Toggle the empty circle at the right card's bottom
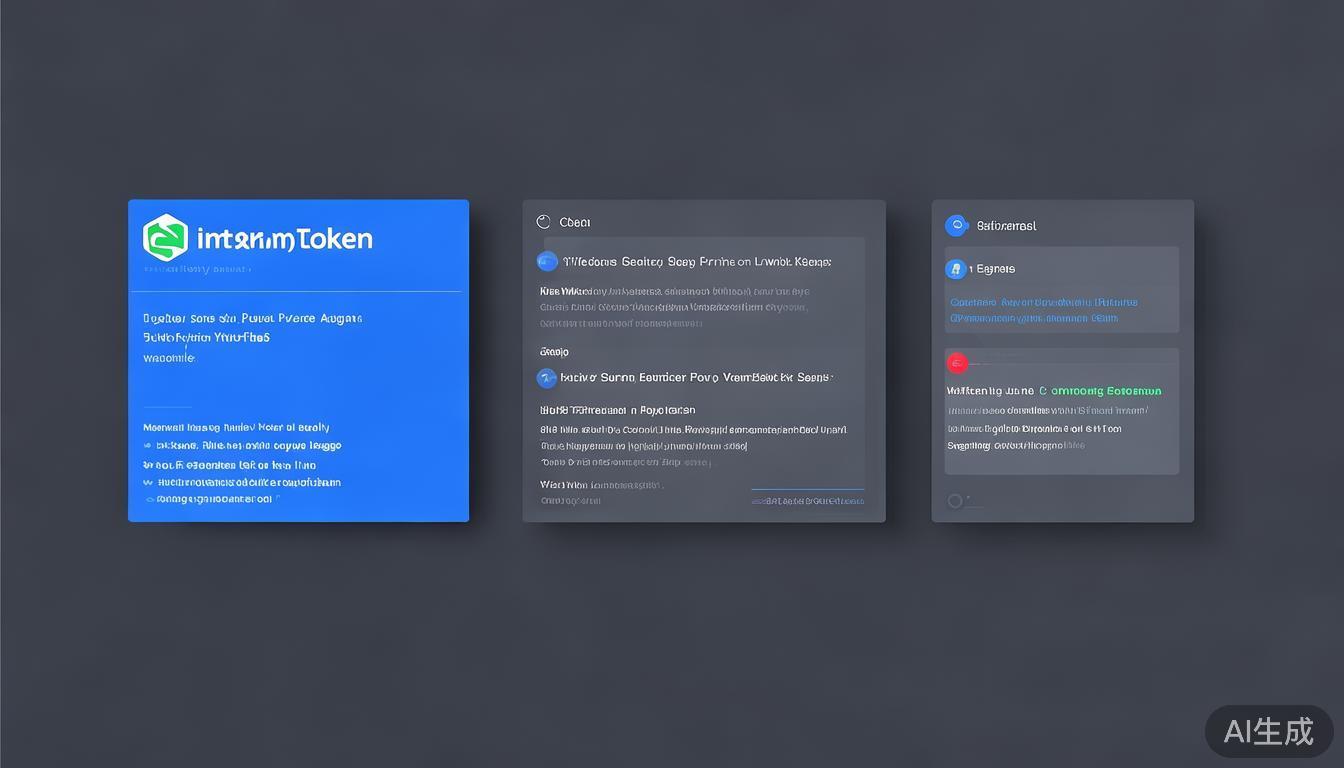The width and height of the screenshot is (1344, 768). pyautogui.click(x=955, y=501)
